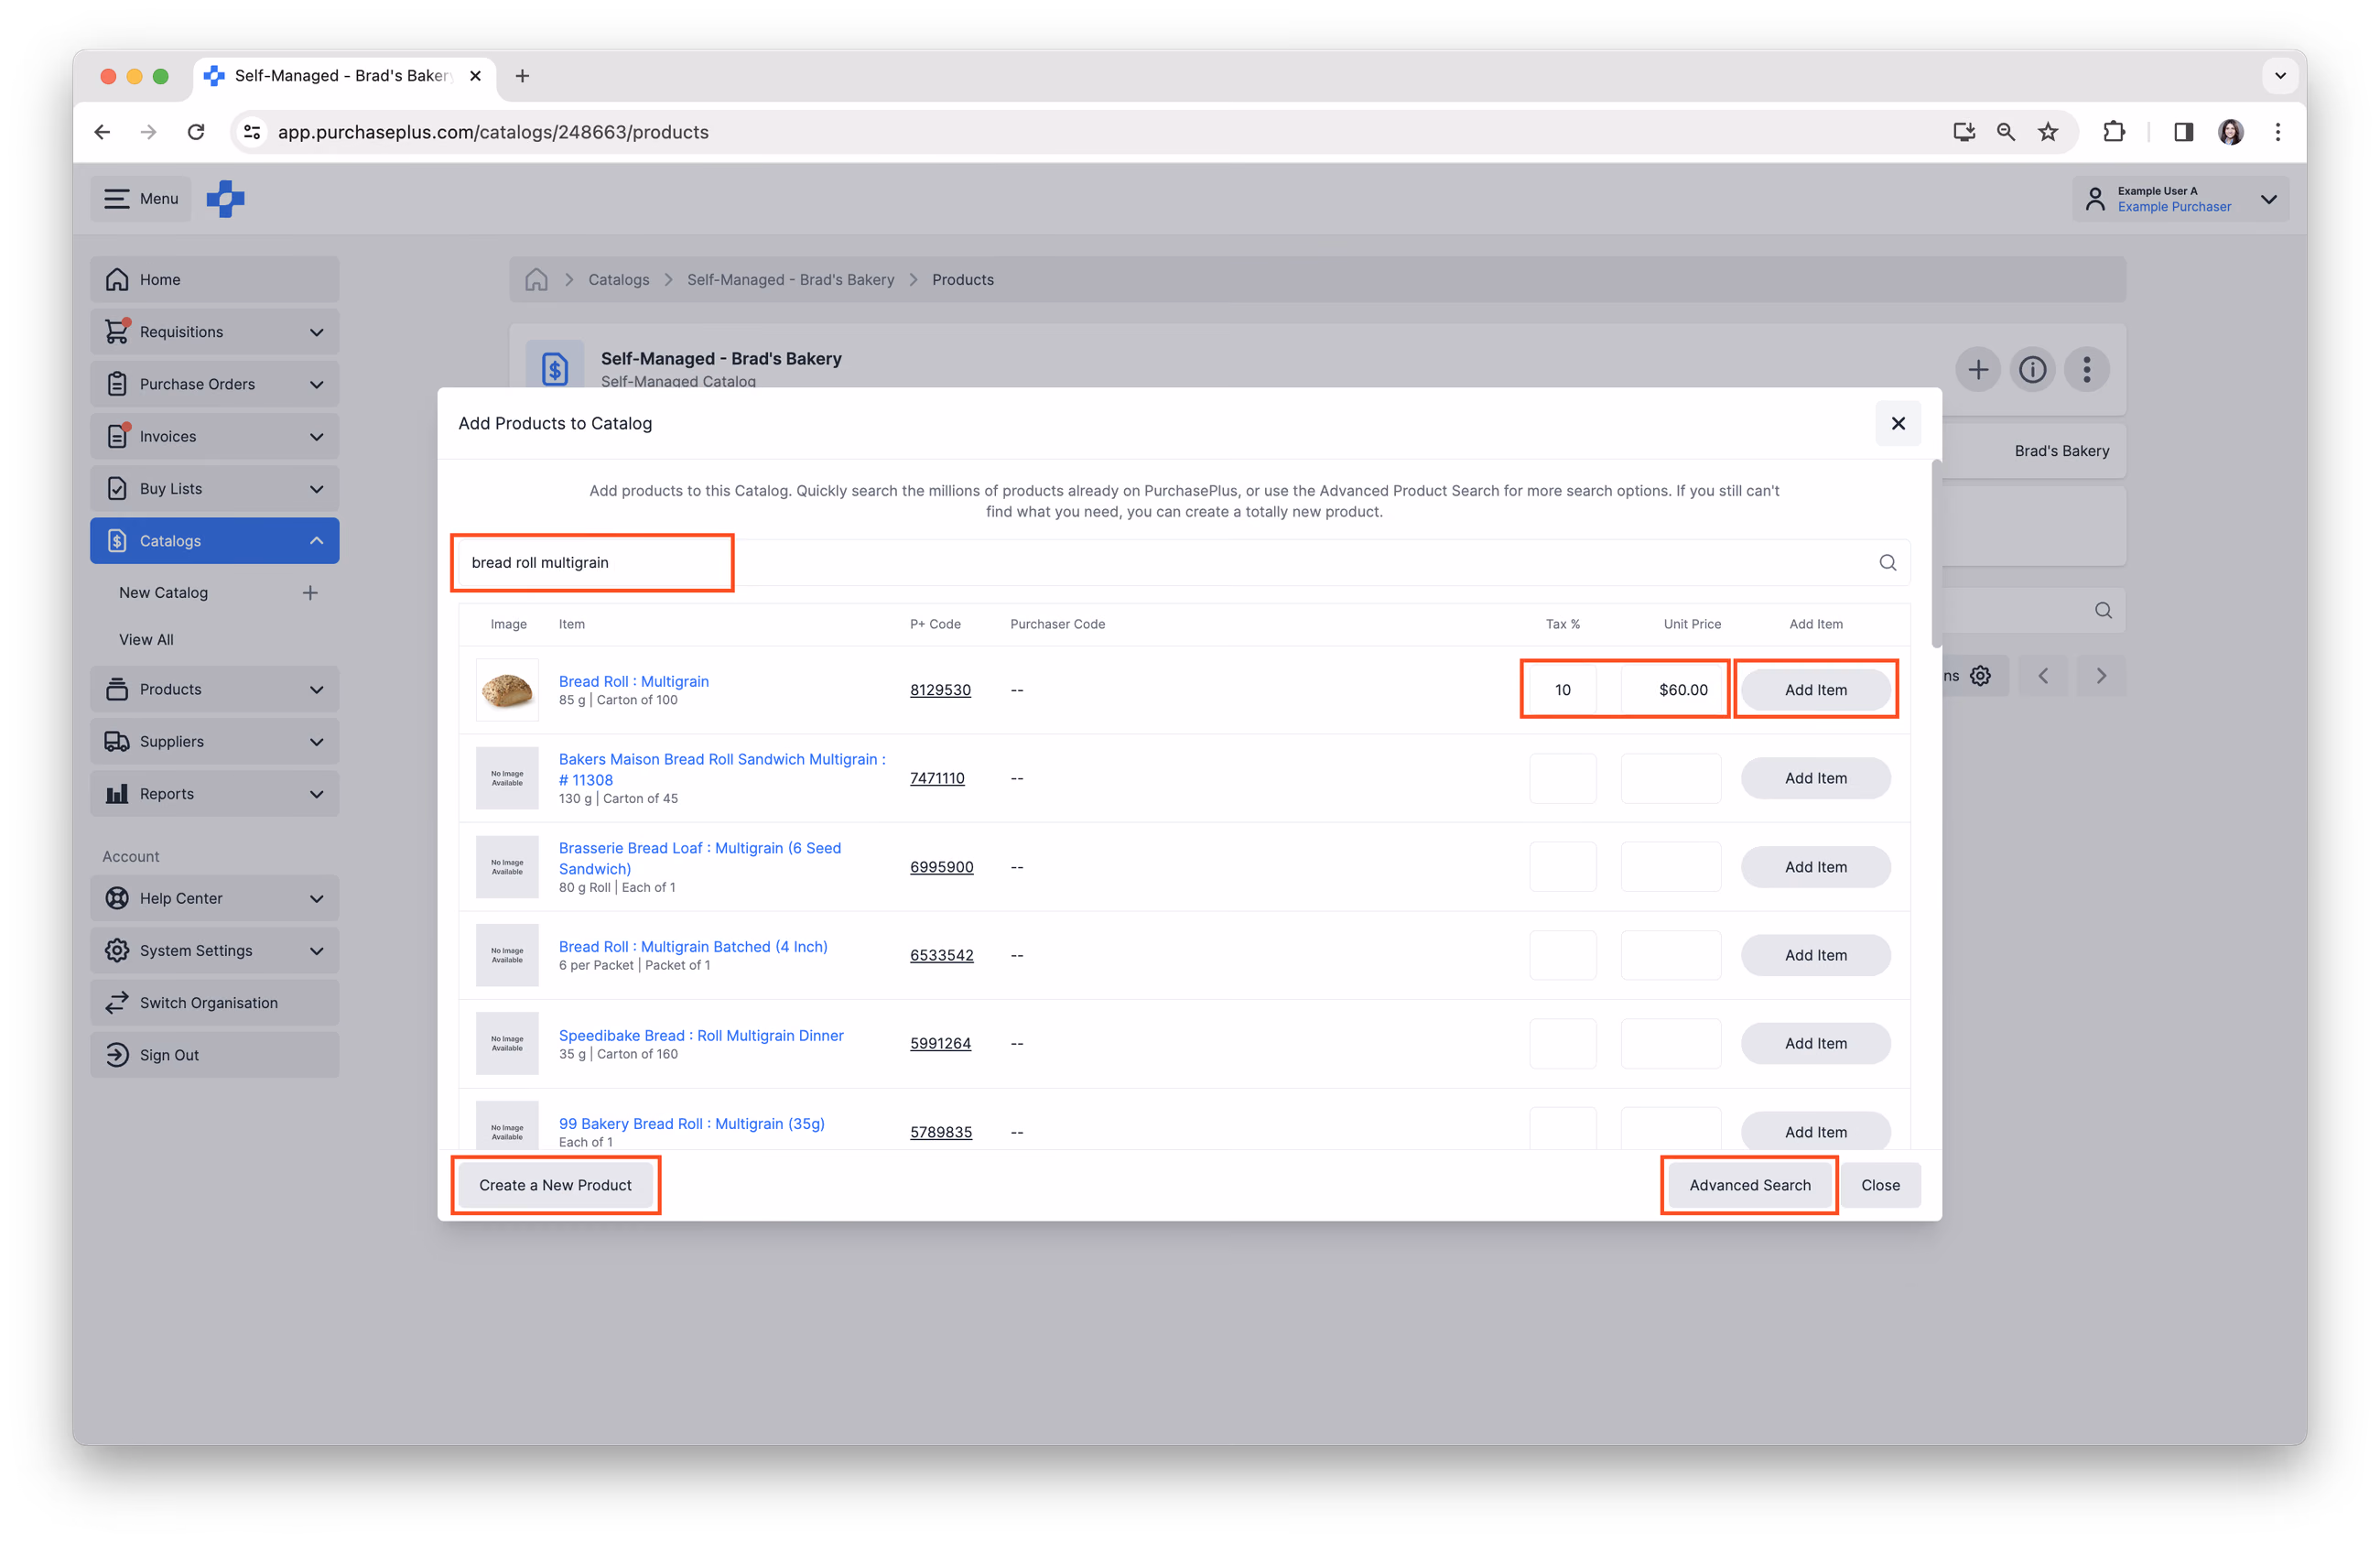Click the PurchasePlus blue cross logo
The height and width of the screenshot is (1542, 2380).
(225, 198)
